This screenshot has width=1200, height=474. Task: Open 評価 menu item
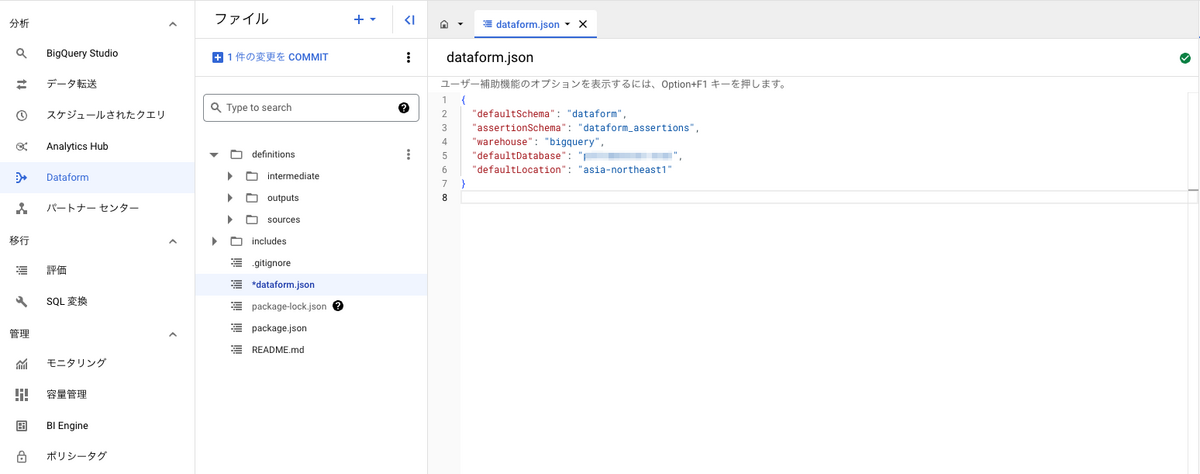[97, 270]
